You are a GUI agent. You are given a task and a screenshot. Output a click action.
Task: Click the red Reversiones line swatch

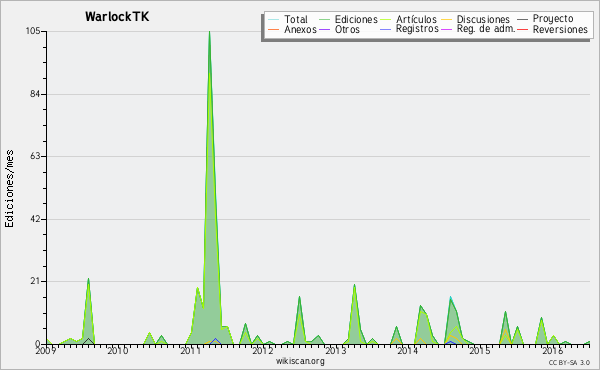[523, 29]
